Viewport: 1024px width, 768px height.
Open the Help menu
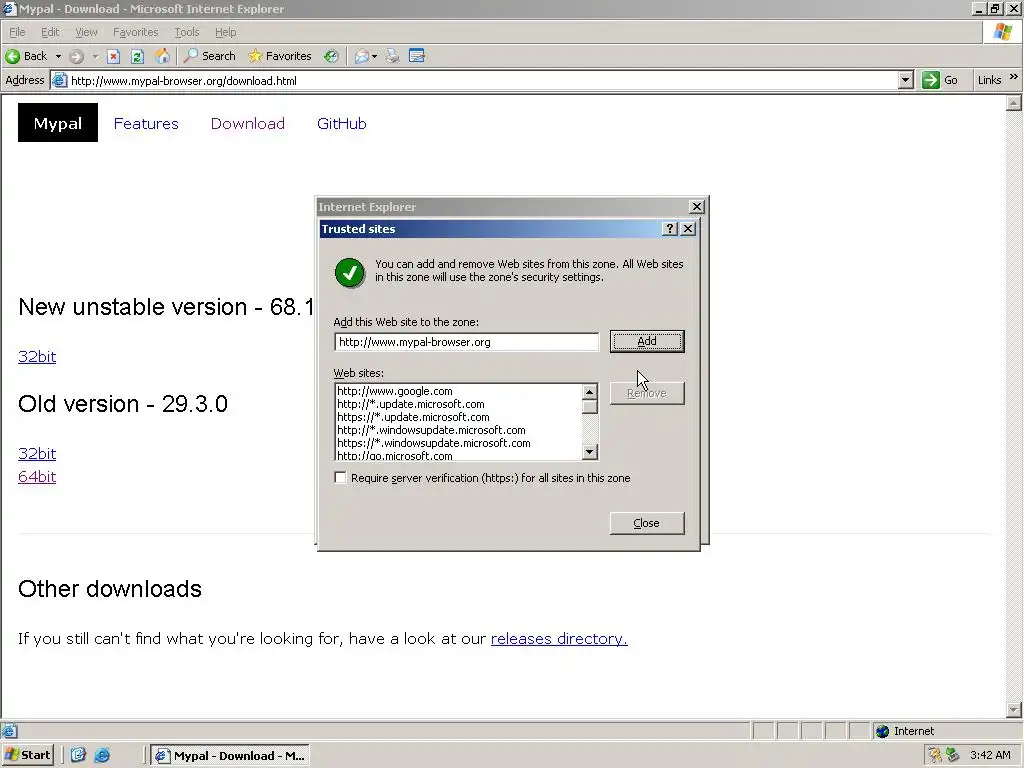pyautogui.click(x=225, y=32)
